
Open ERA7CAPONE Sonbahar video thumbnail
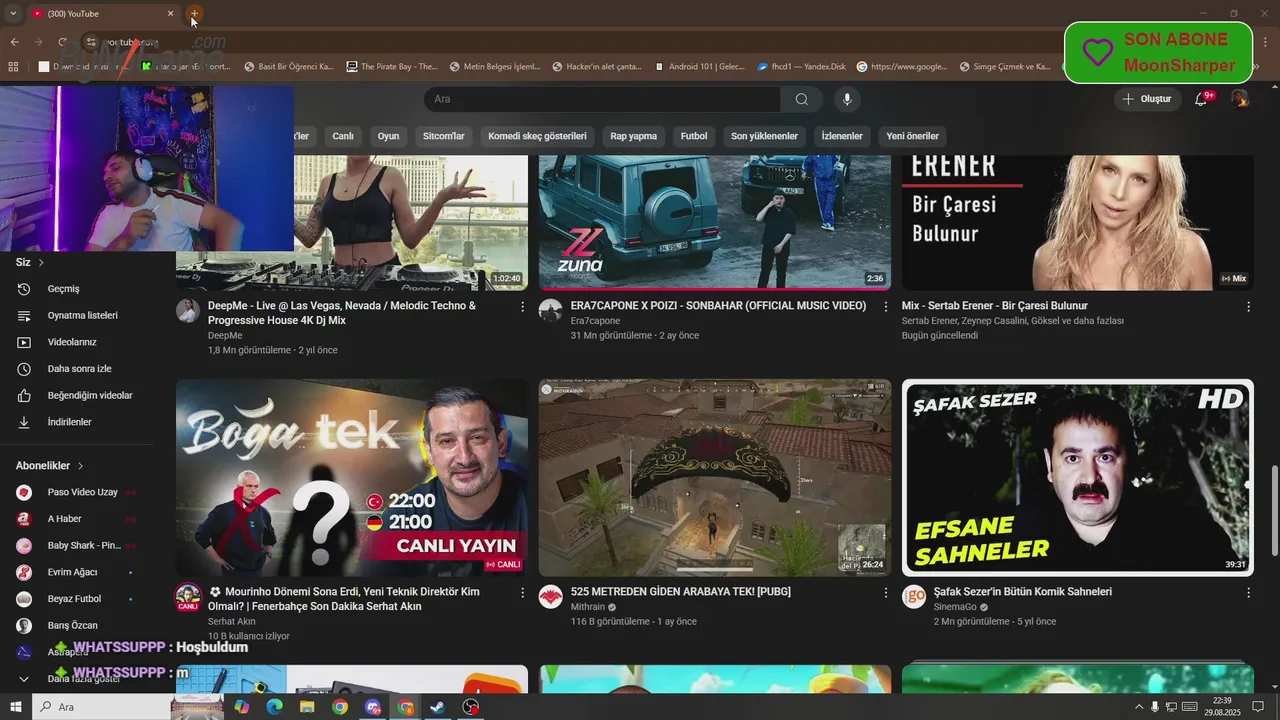pos(715,222)
